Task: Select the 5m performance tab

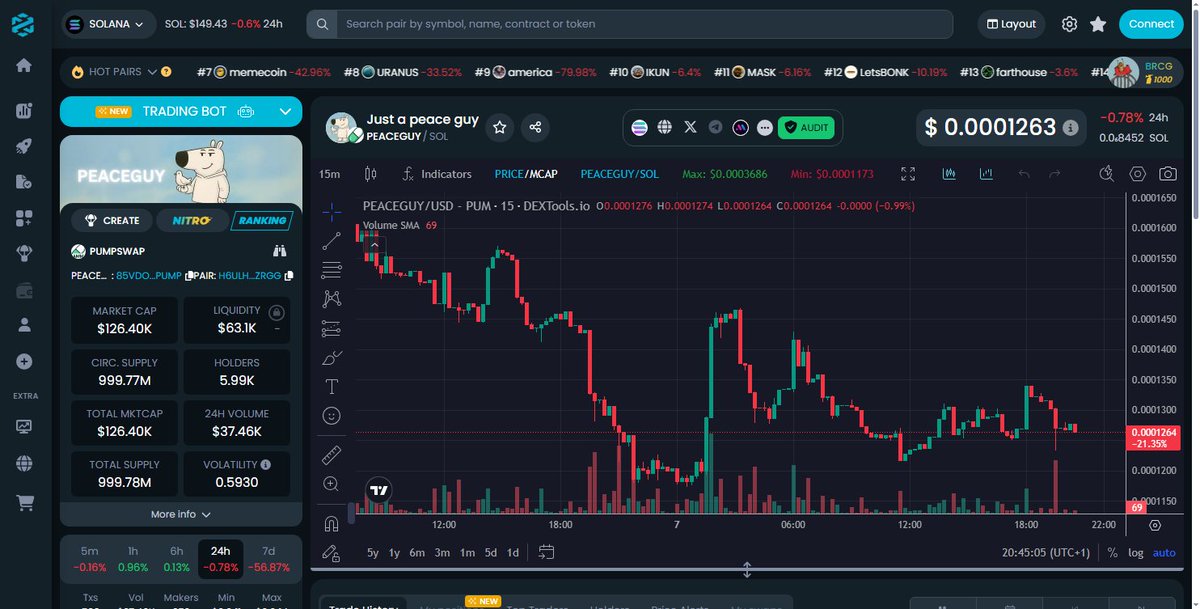Action: [x=90, y=558]
